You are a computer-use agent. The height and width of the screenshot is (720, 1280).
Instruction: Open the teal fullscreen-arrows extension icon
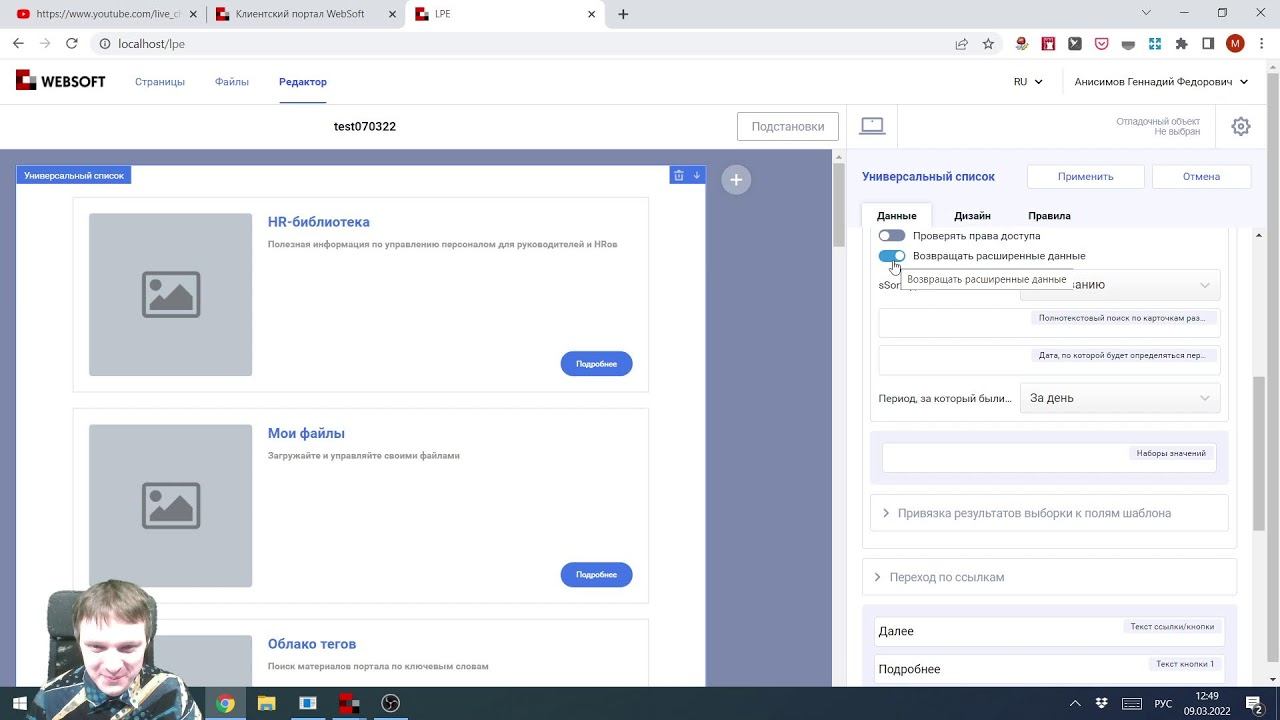pyautogui.click(x=1155, y=43)
